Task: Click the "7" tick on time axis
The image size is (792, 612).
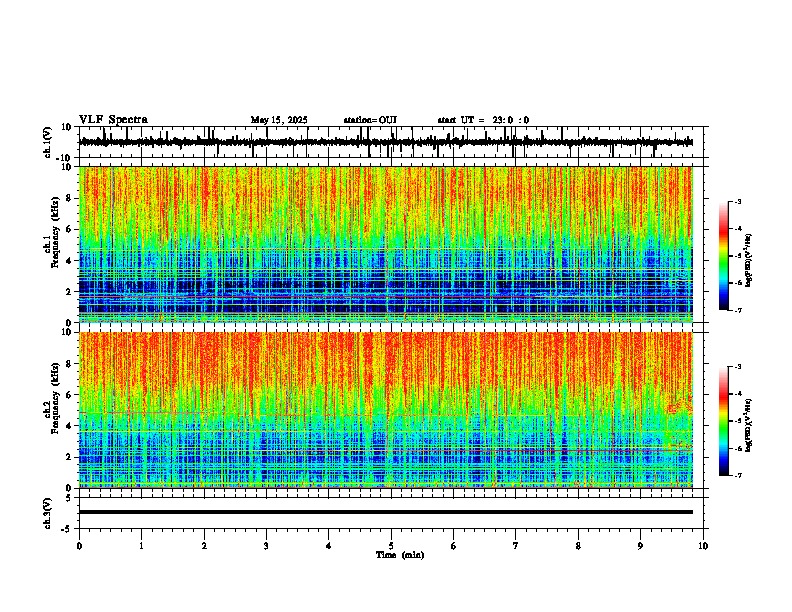Action: [x=516, y=546]
